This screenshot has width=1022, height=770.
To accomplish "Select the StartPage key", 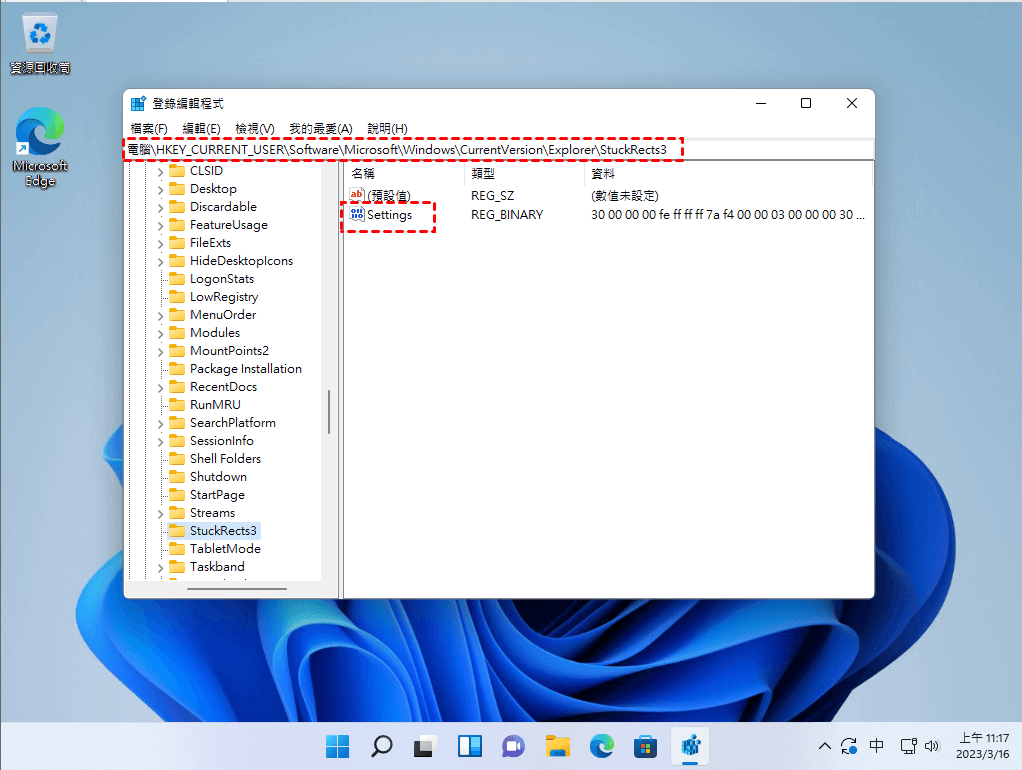I will (217, 495).
